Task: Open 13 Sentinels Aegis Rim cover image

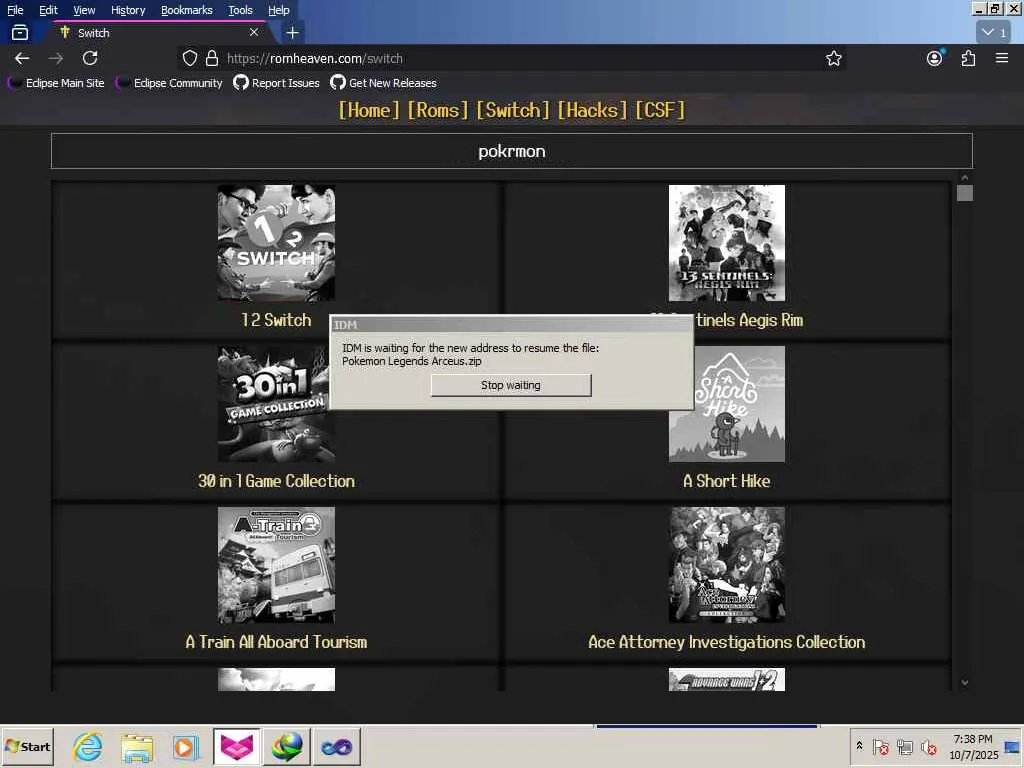Action: coord(727,242)
